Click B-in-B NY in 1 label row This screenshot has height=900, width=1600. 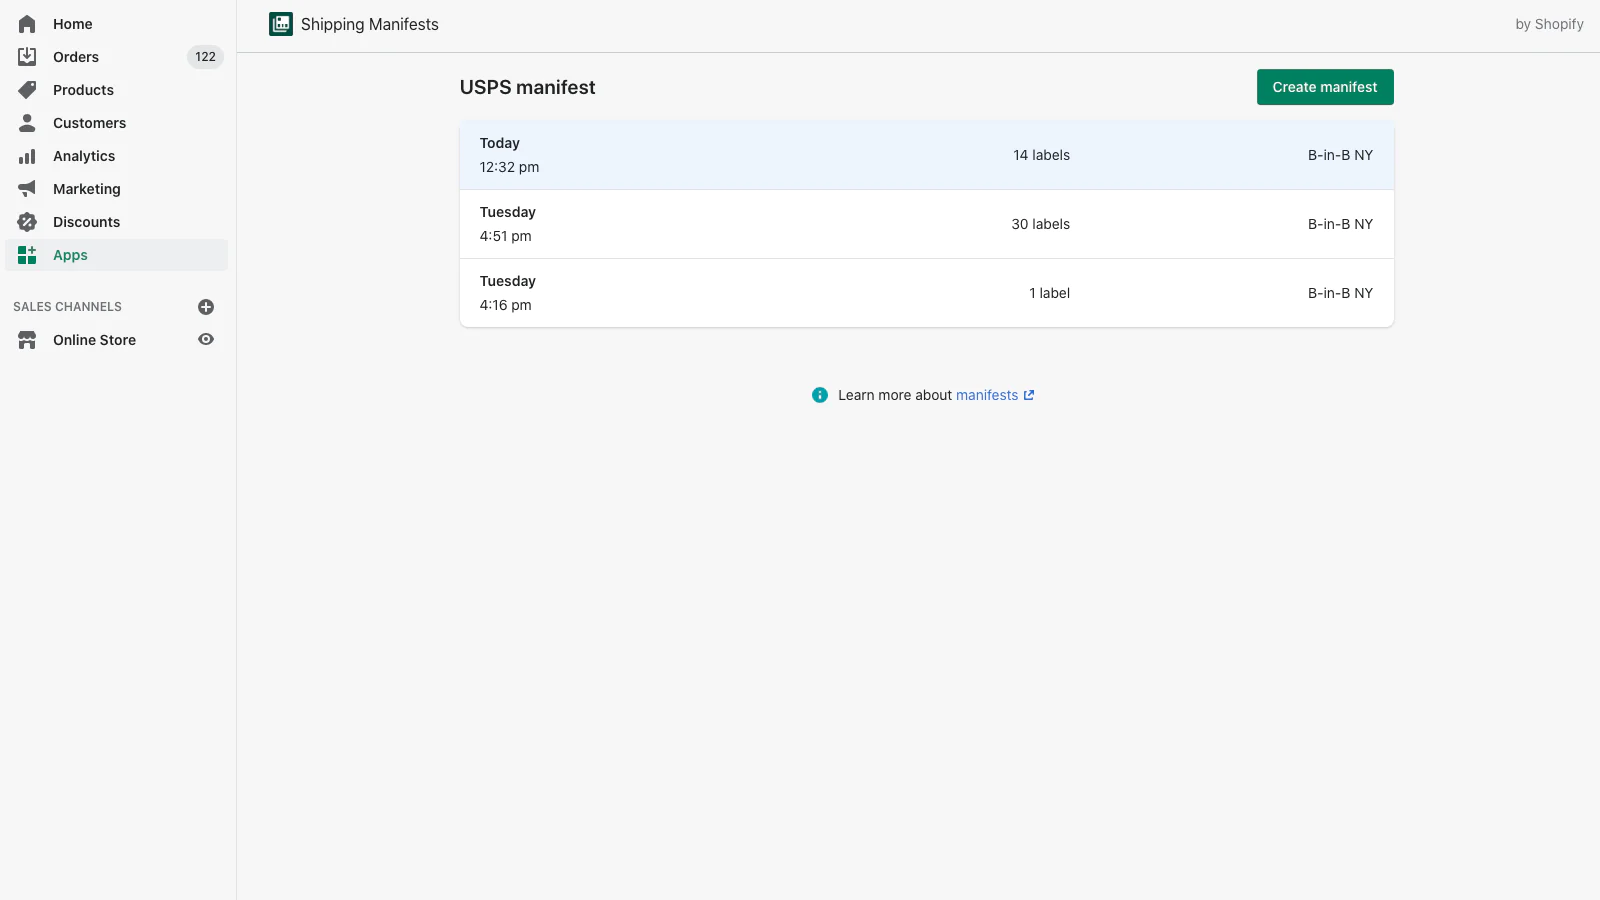coord(1340,293)
